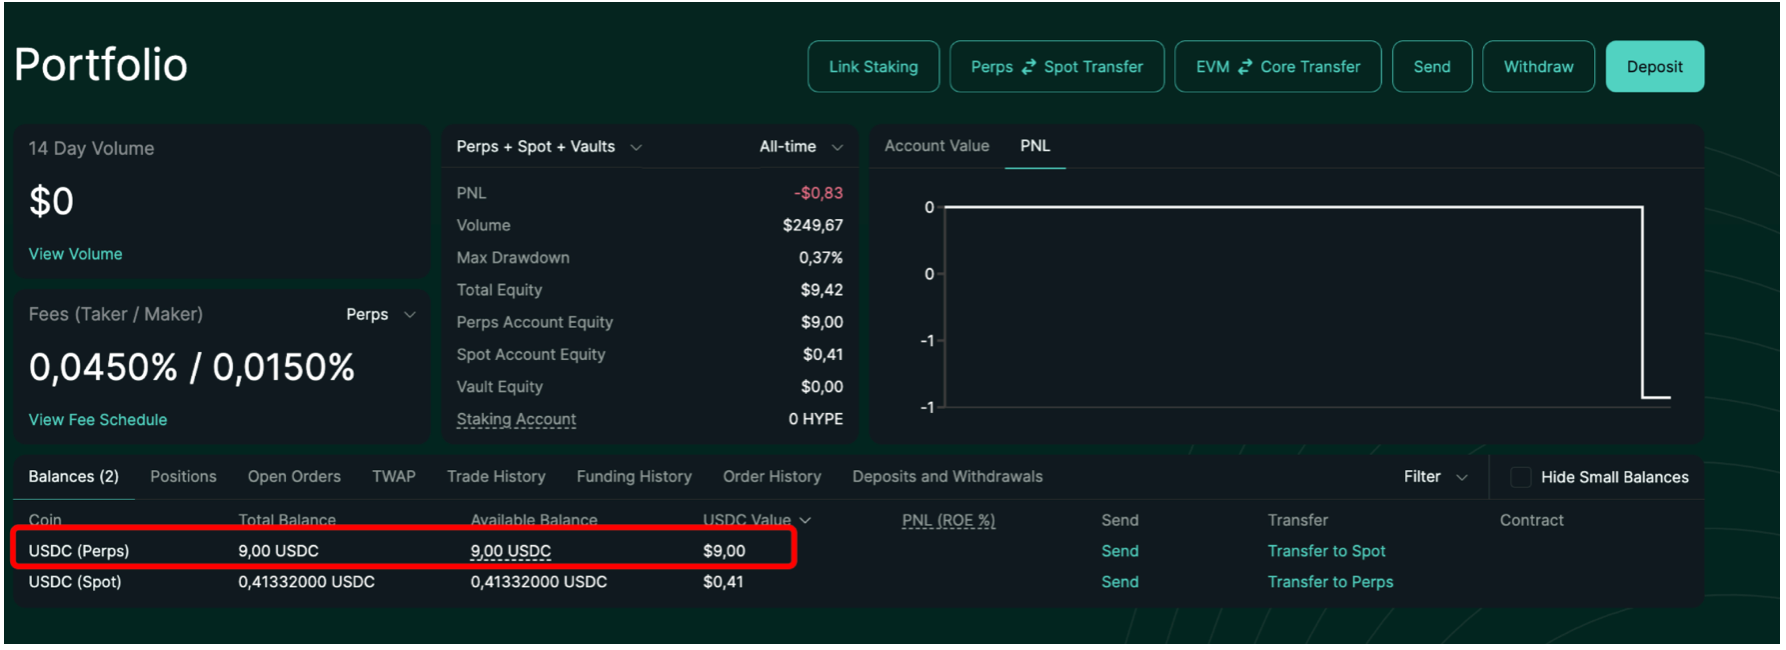
Task: Go to the Deposits and Withdrawals tab
Action: pyautogui.click(x=947, y=477)
